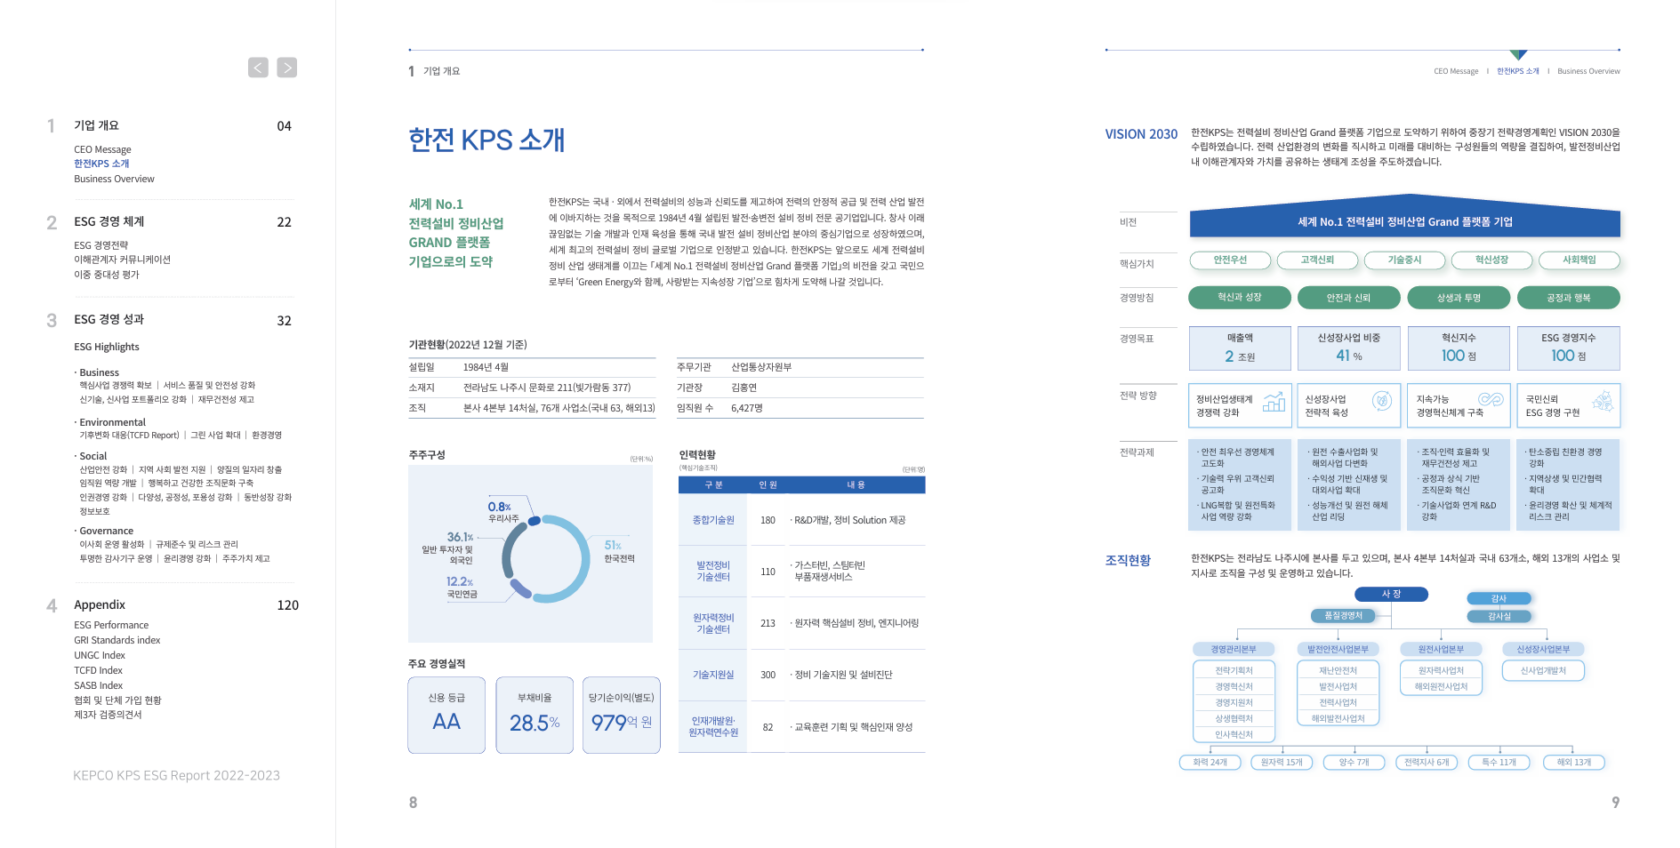Image resolution: width=1680 pixels, height=848 pixels.
Task: Click the 고객신뢰 core value pill
Action: coord(1317,260)
